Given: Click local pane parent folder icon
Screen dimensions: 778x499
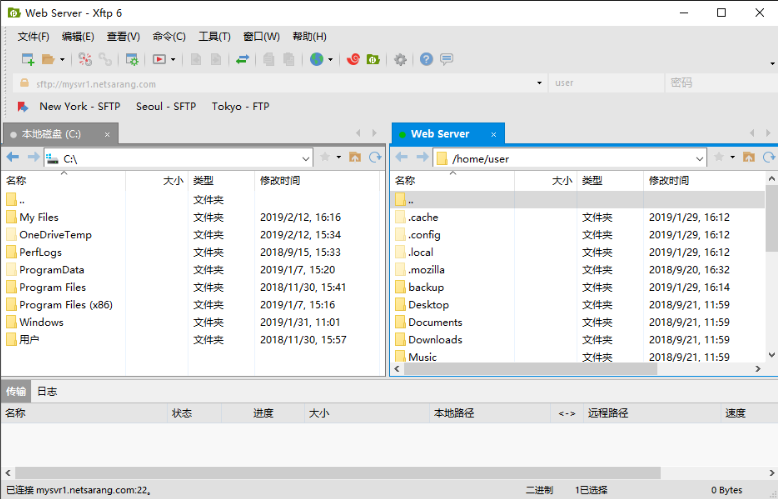Looking at the screenshot, I should tap(355, 157).
